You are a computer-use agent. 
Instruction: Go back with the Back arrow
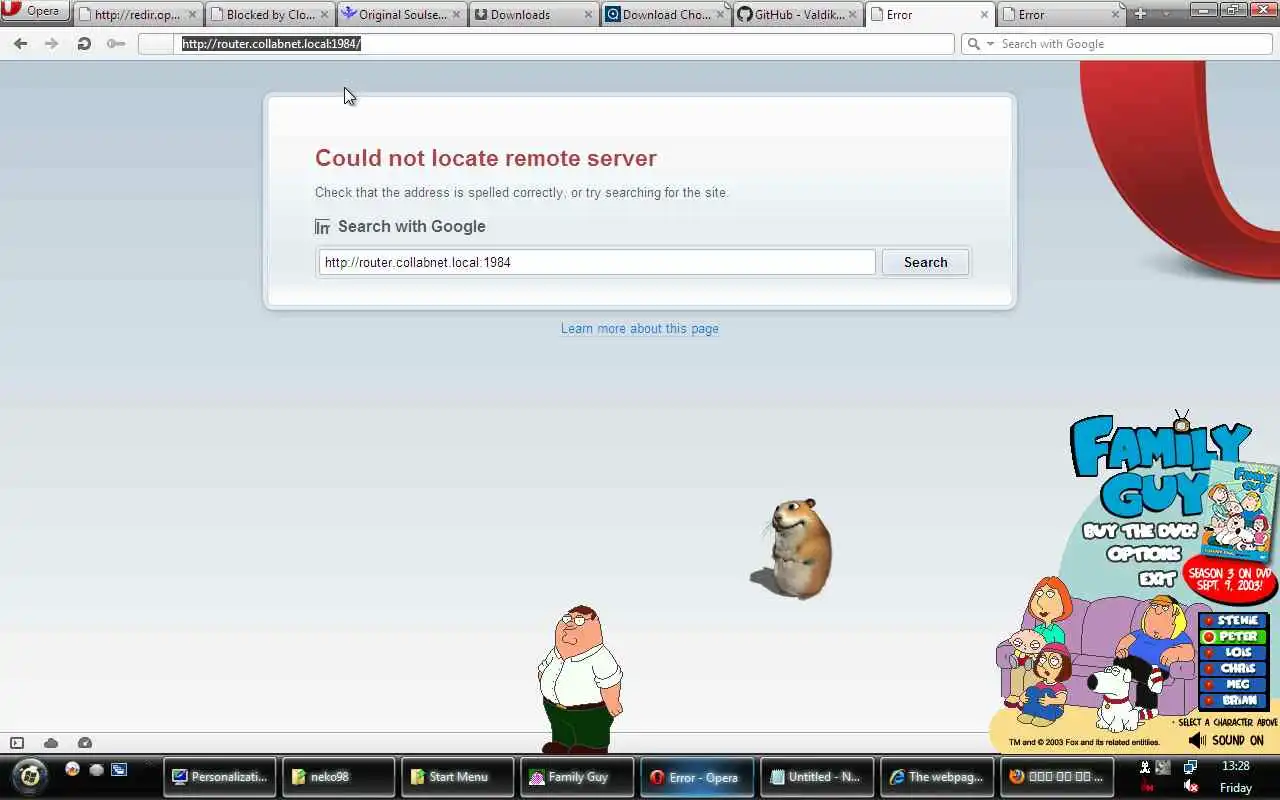[x=21, y=44]
